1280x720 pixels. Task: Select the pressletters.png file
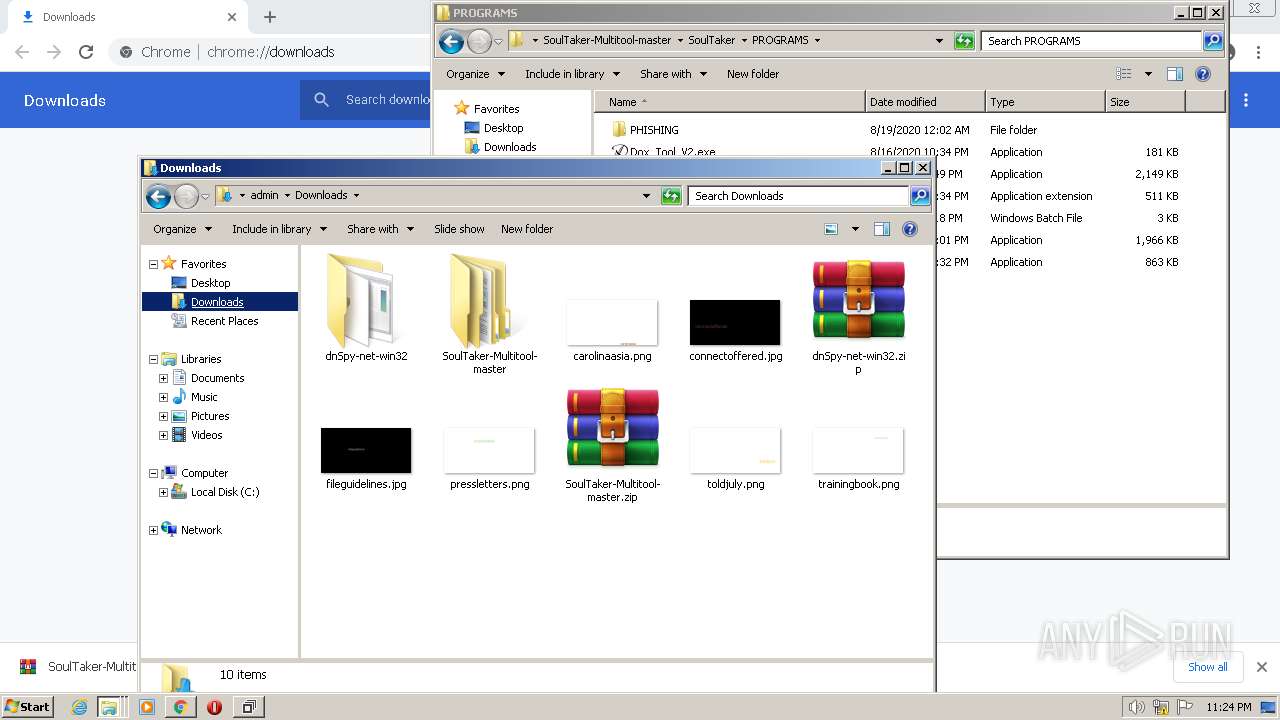[x=489, y=458]
